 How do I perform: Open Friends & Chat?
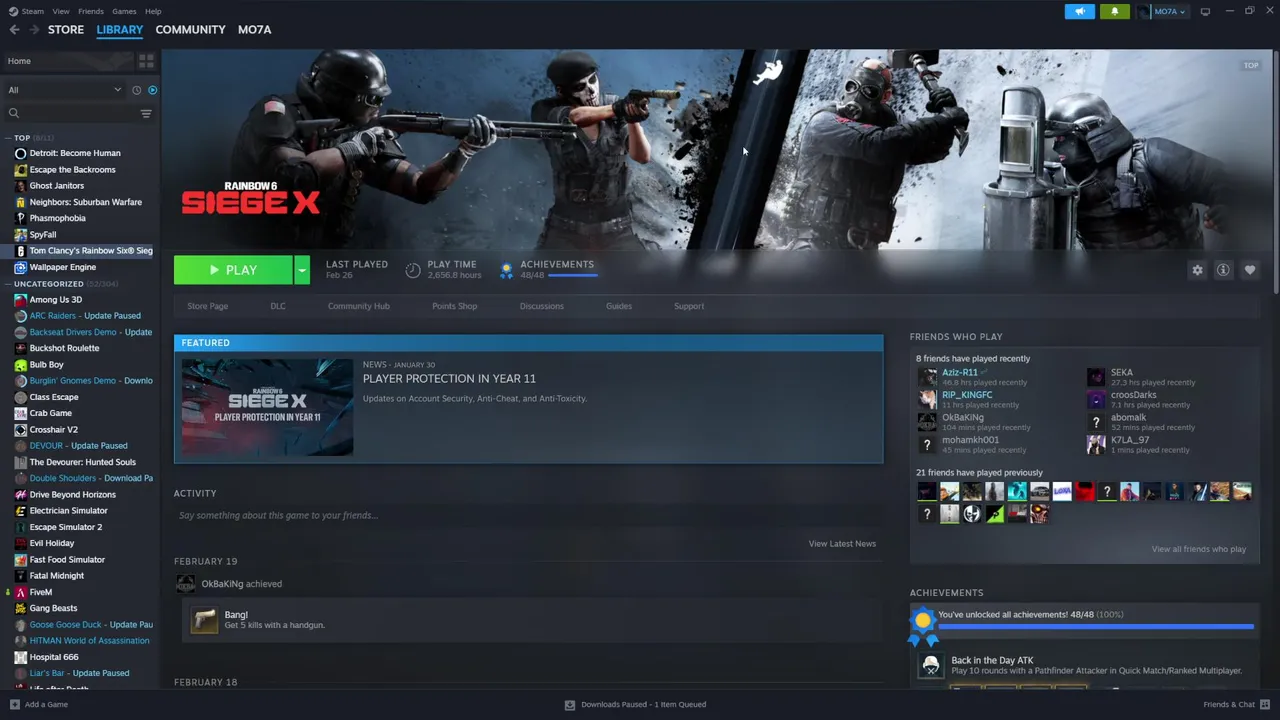(1235, 704)
